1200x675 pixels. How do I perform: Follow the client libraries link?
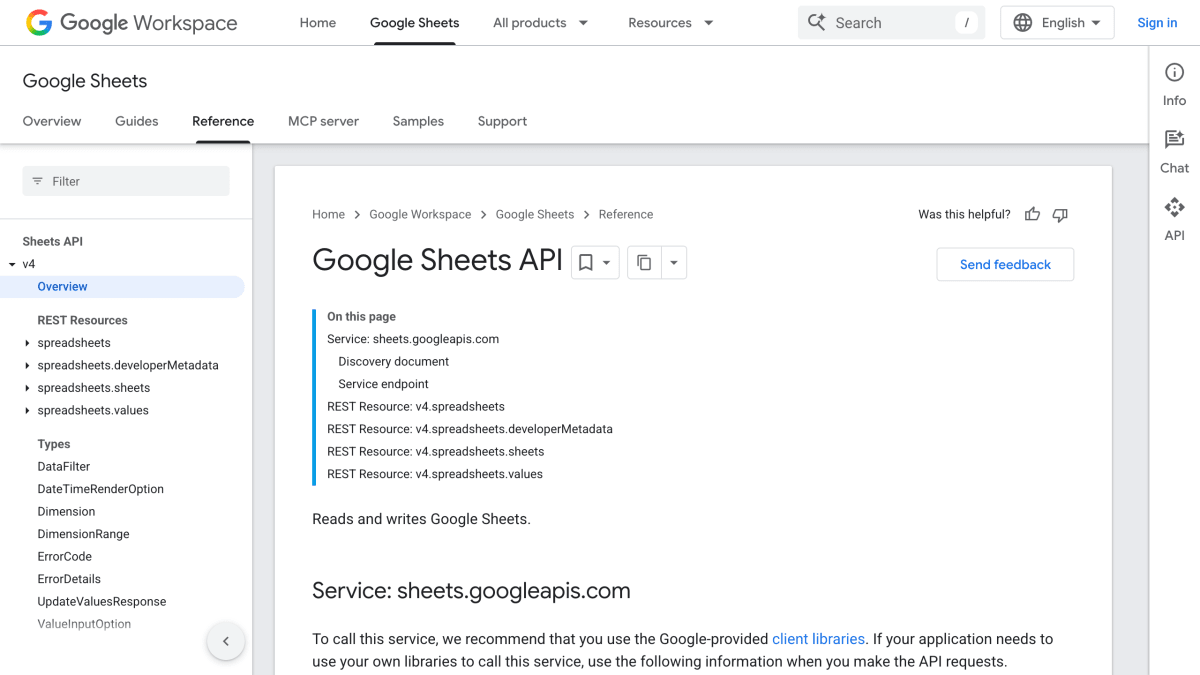[x=818, y=639]
